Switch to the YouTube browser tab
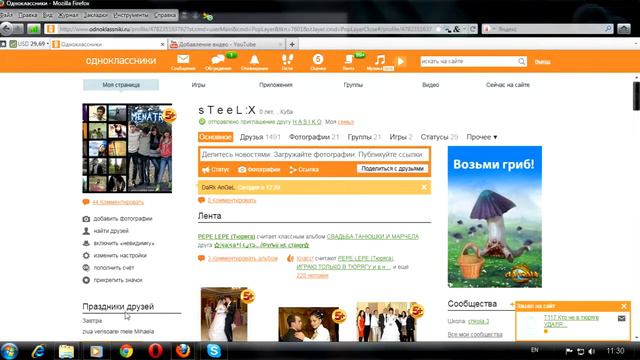This screenshot has width=640, height=360. coord(226,44)
